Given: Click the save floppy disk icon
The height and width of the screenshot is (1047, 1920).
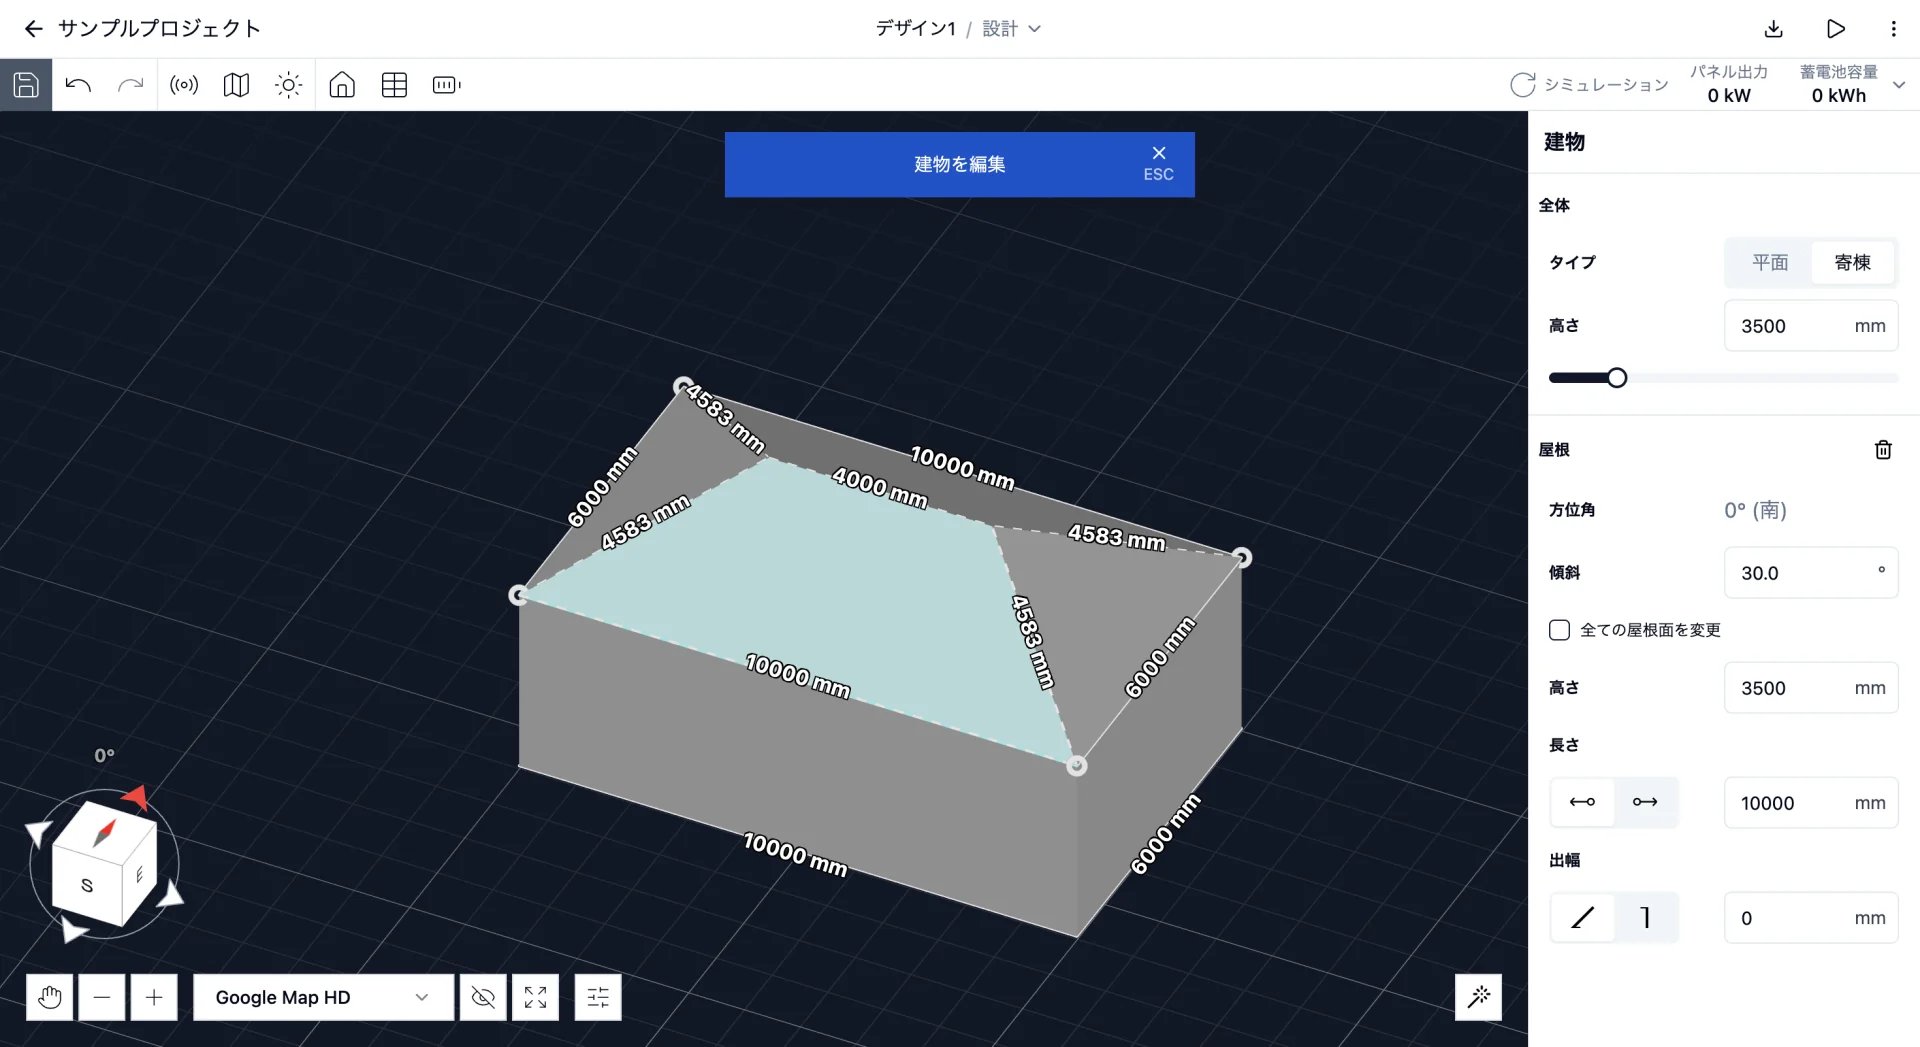Looking at the screenshot, I should (26, 85).
